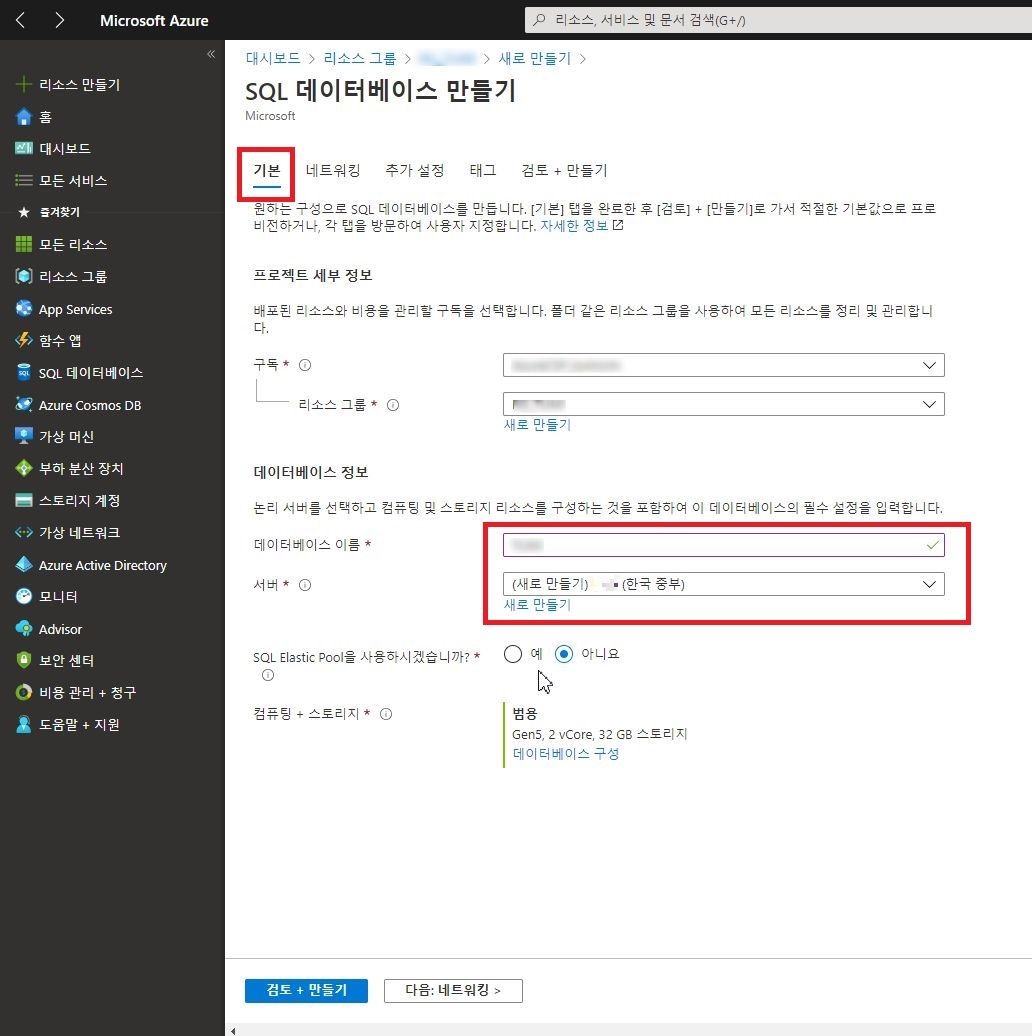The image size is (1032, 1036).
Task: Click 새로 만들기 in the breadcrumb
Action: click(534, 58)
